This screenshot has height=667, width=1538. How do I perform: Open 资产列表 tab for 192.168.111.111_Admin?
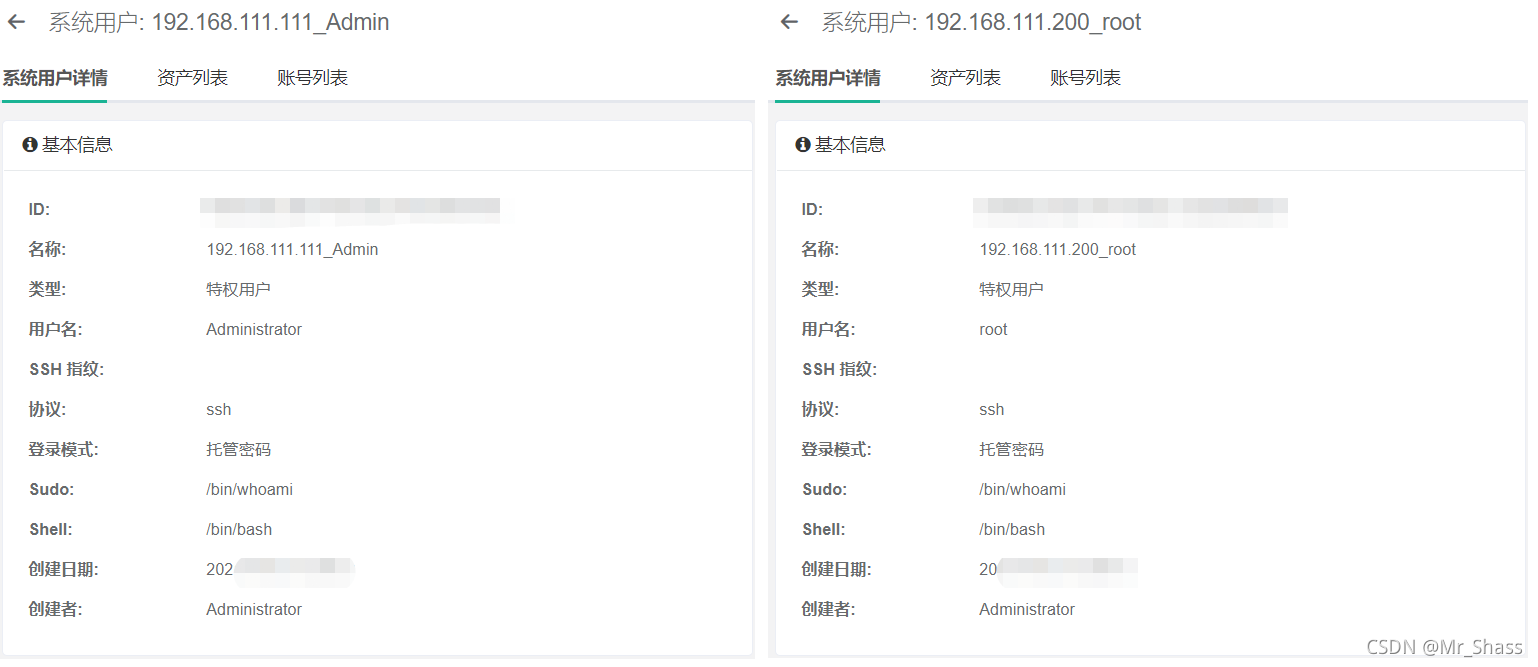pos(192,77)
